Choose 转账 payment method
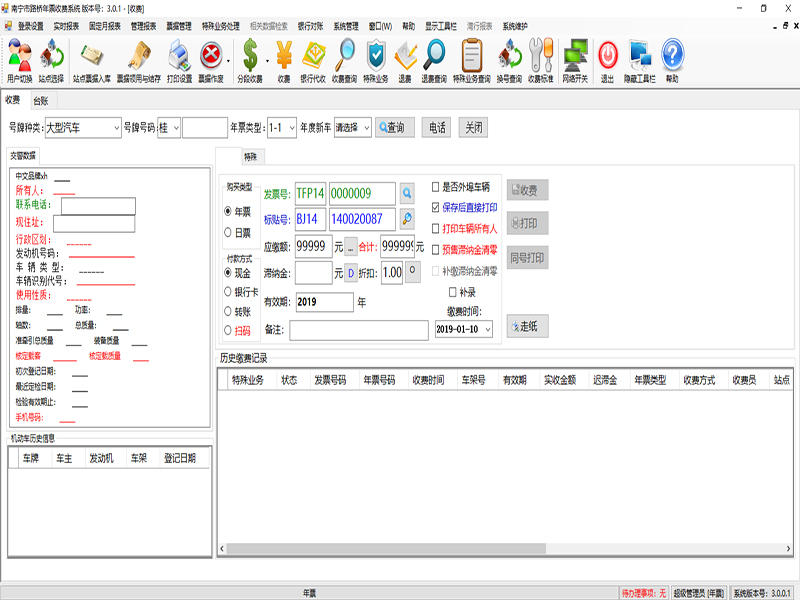The width and height of the screenshot is (800, 600). point(228,311)
